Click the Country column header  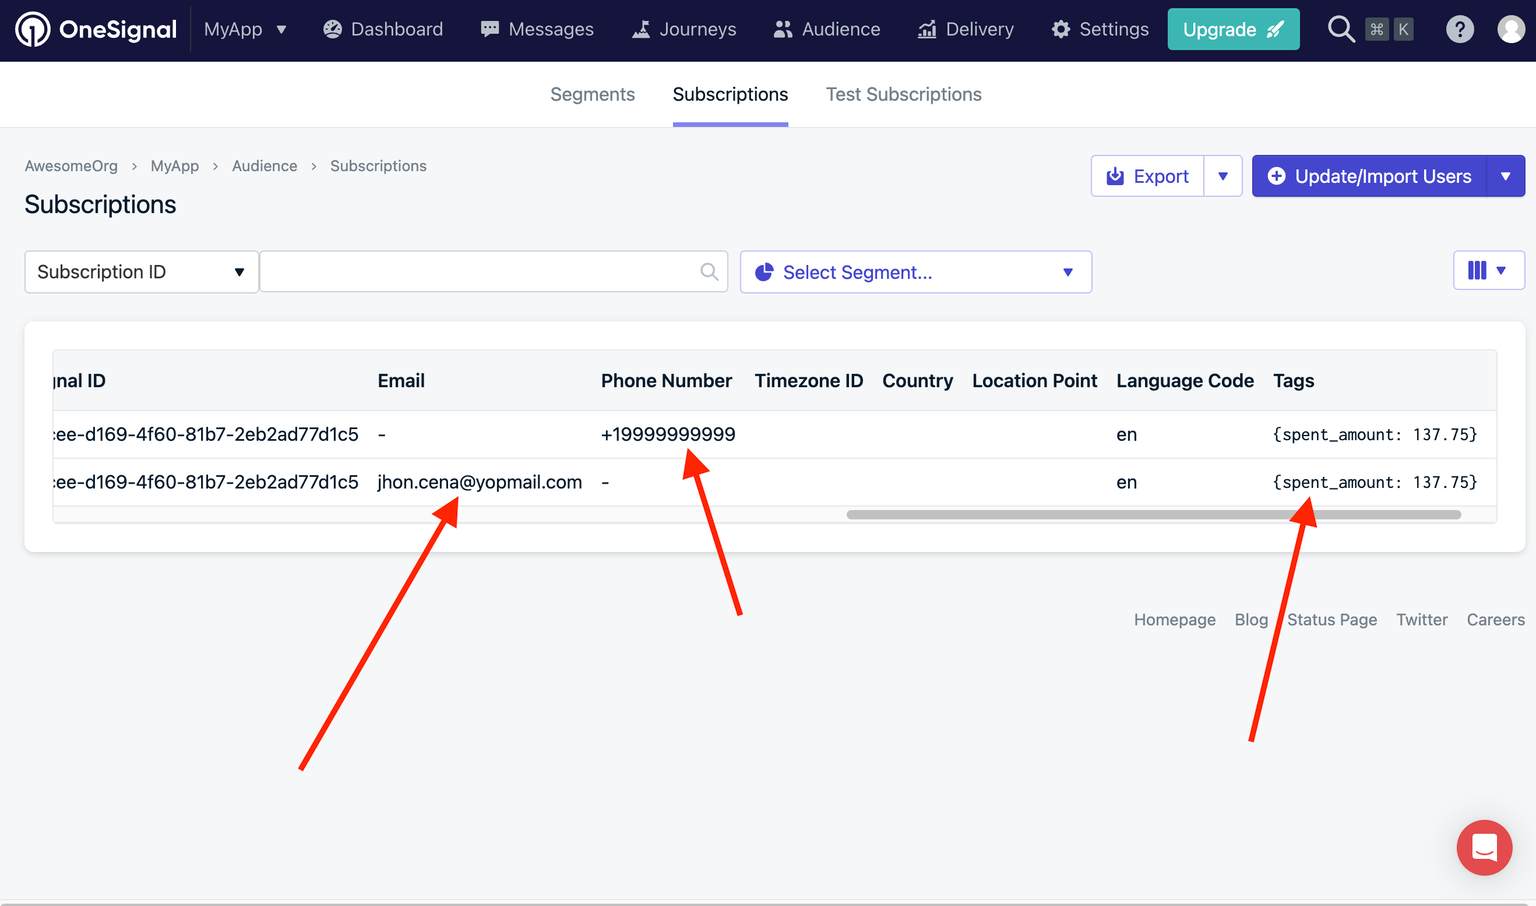tap(918, 381)
